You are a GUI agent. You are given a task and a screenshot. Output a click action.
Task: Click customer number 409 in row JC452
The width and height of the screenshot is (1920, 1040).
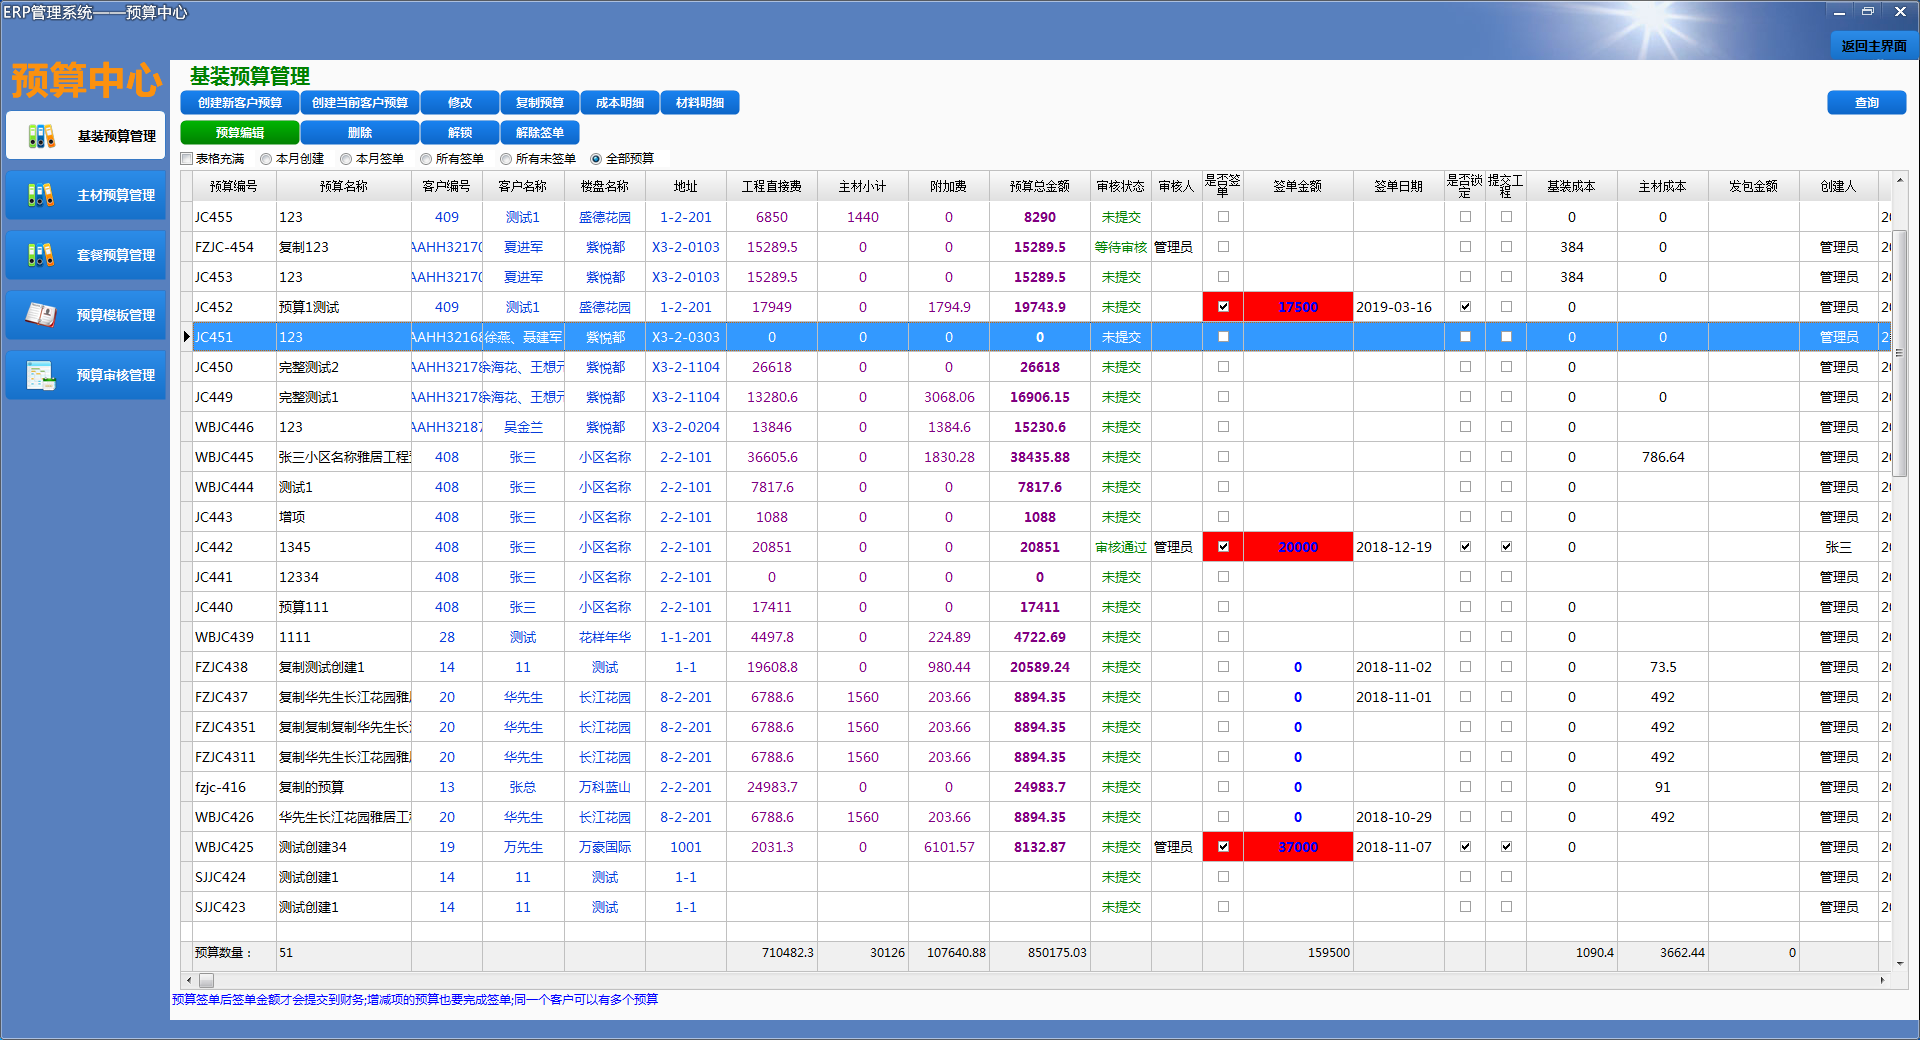point(447,307)
